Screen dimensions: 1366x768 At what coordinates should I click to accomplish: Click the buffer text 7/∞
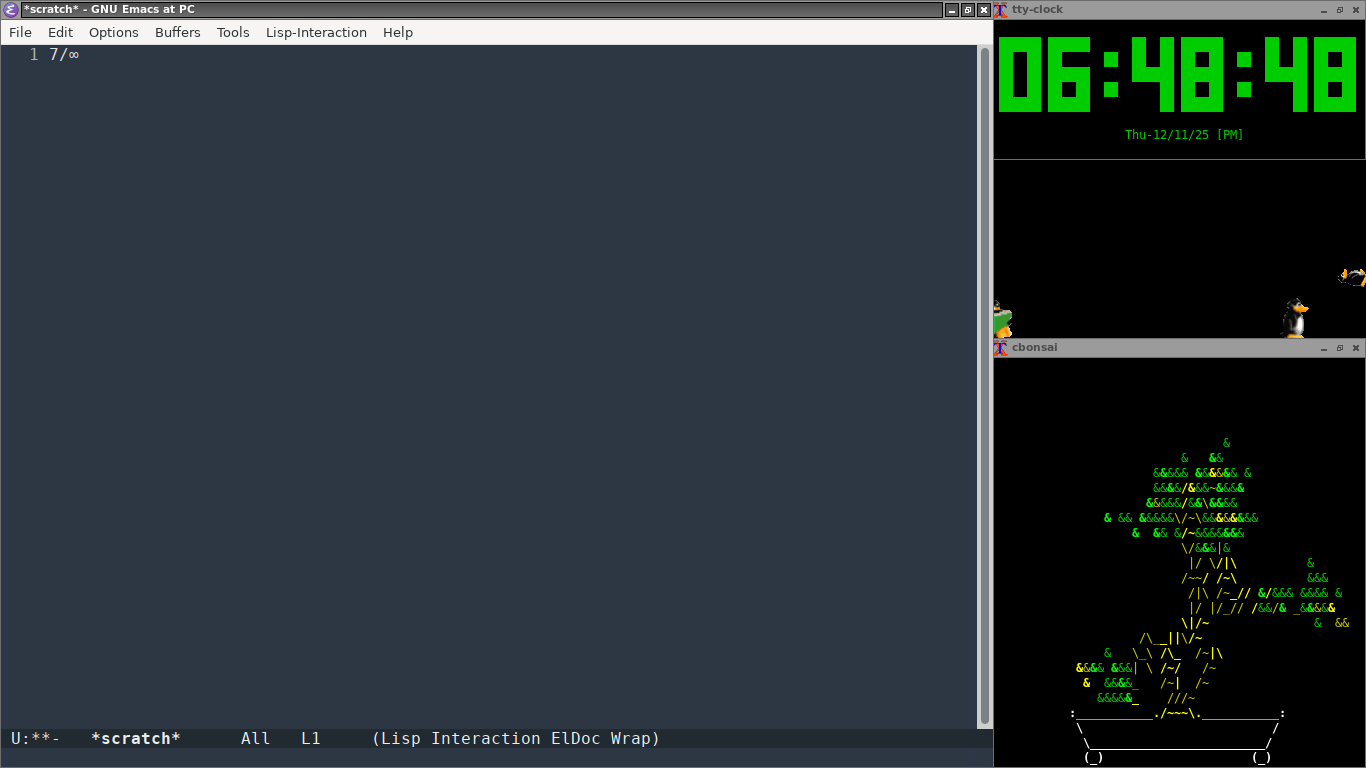coord(64,54)
